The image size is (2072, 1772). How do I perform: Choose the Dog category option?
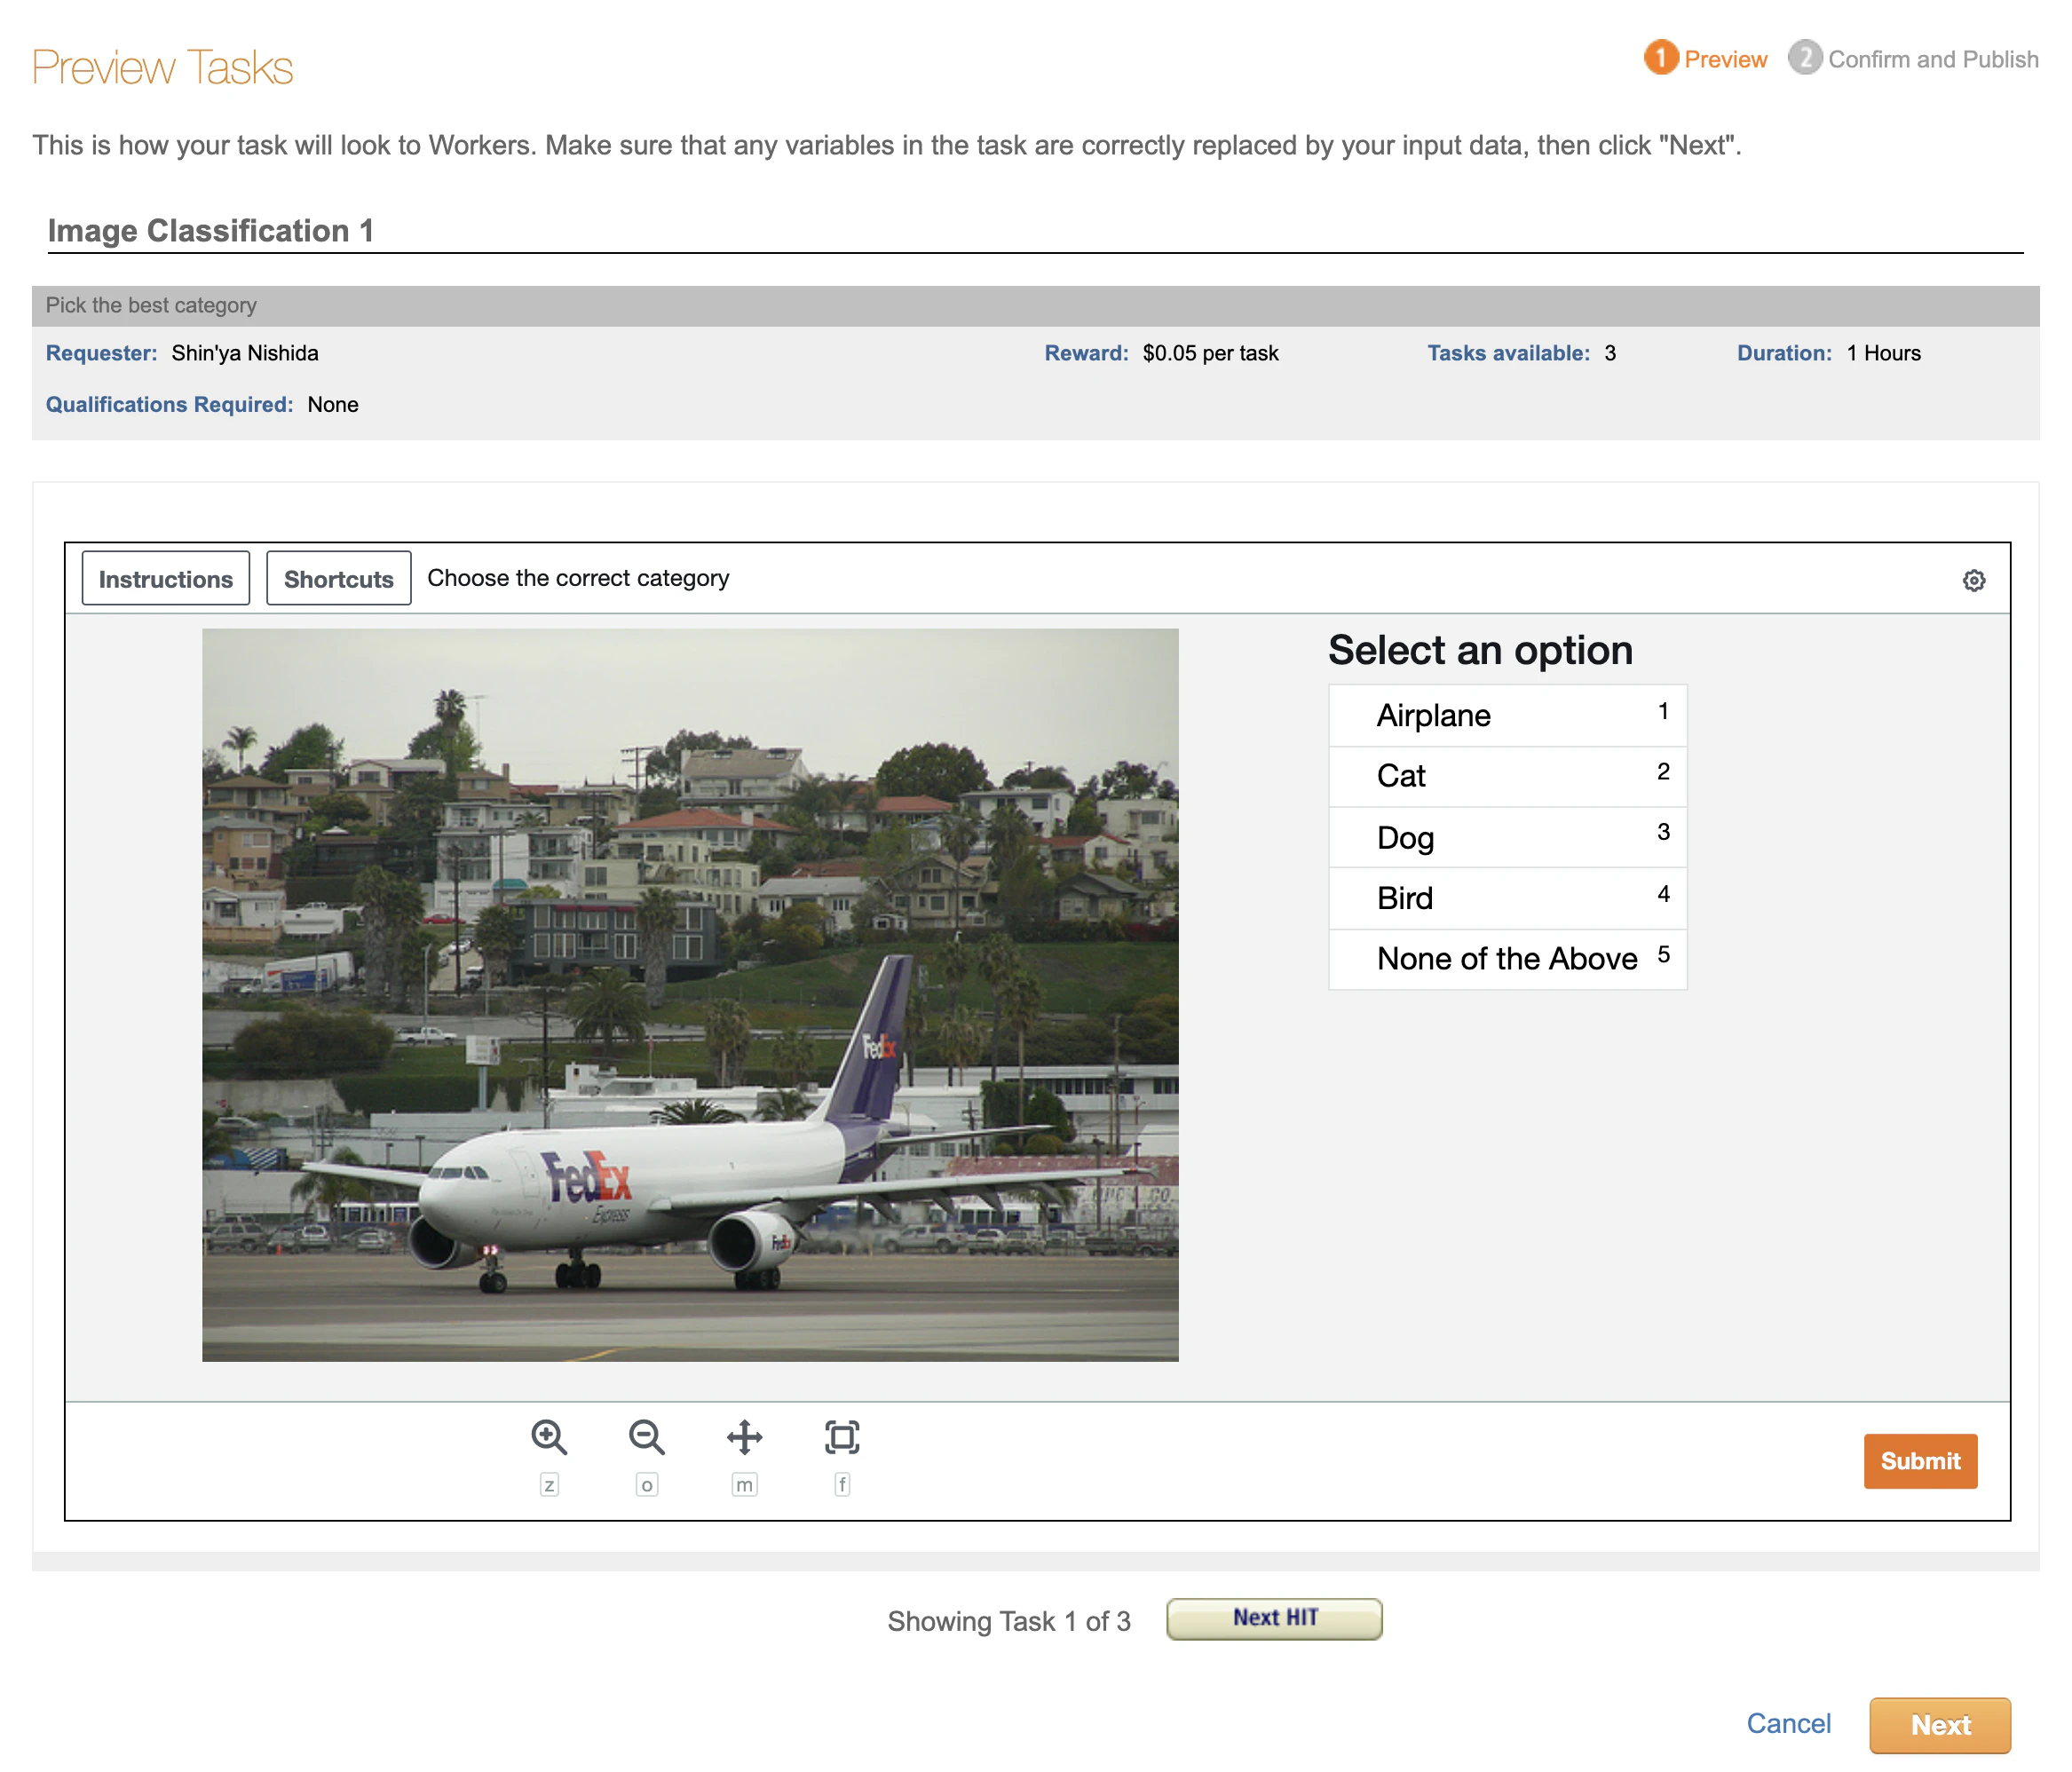coord(1507,837)
